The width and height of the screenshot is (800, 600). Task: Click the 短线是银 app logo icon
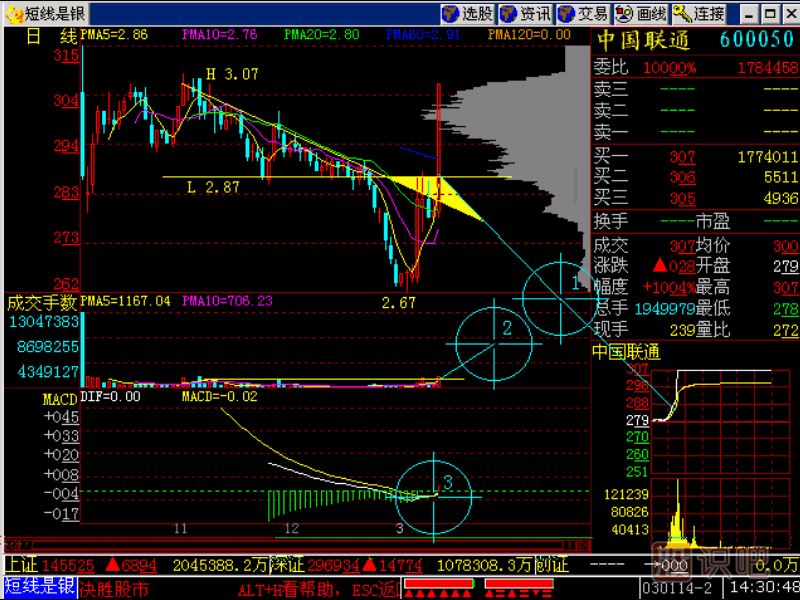12,13
